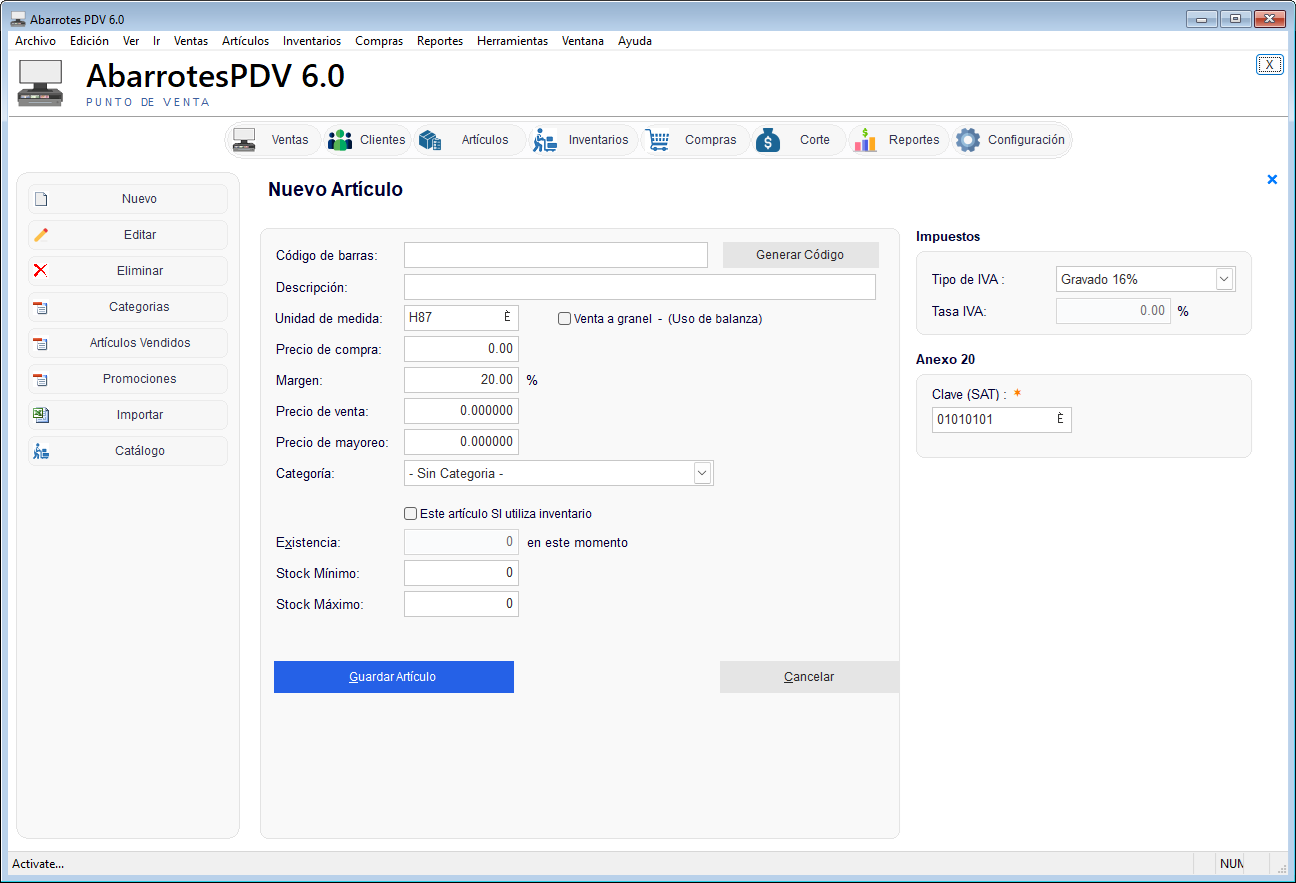Open the Inventarios menu in menu bar

(312, 41)
